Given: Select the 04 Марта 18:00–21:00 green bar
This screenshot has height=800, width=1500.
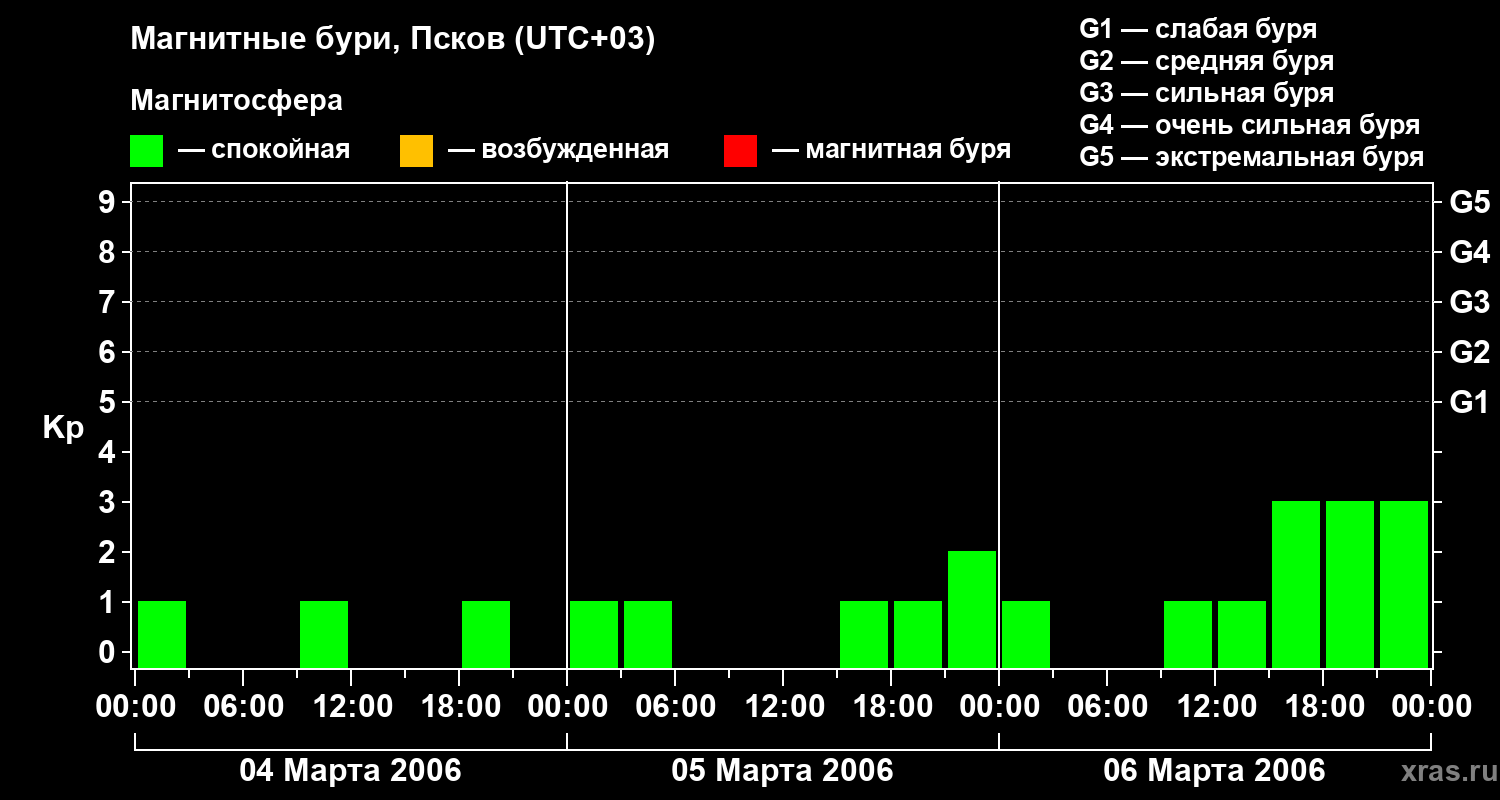Looking at the screenshot, I should pos(486,634).
